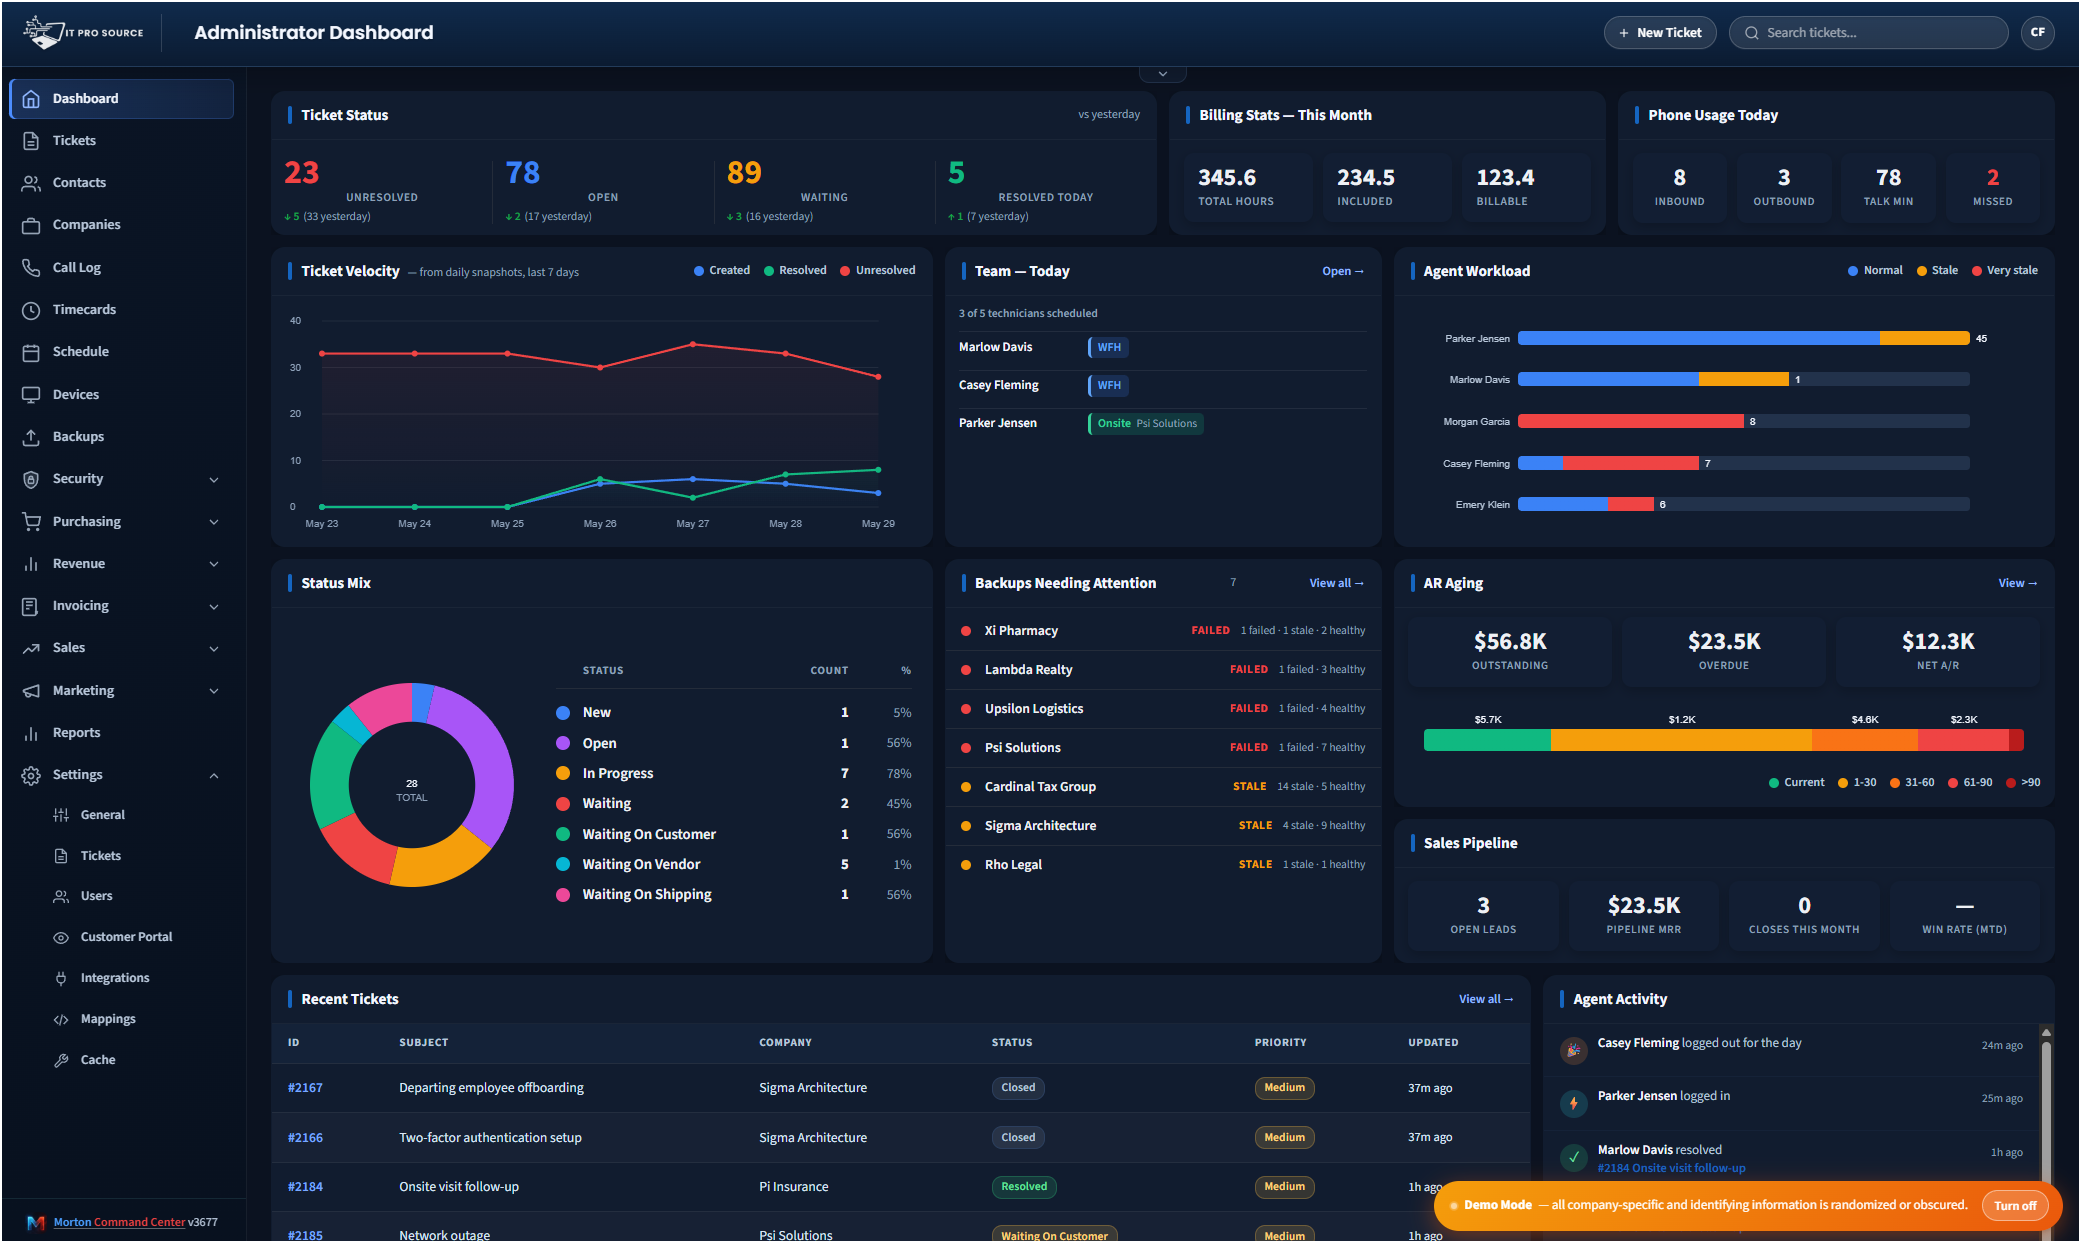
Task: Toggle the Unresolved series in Ticket Velocity legend
Action: point(878,271)
